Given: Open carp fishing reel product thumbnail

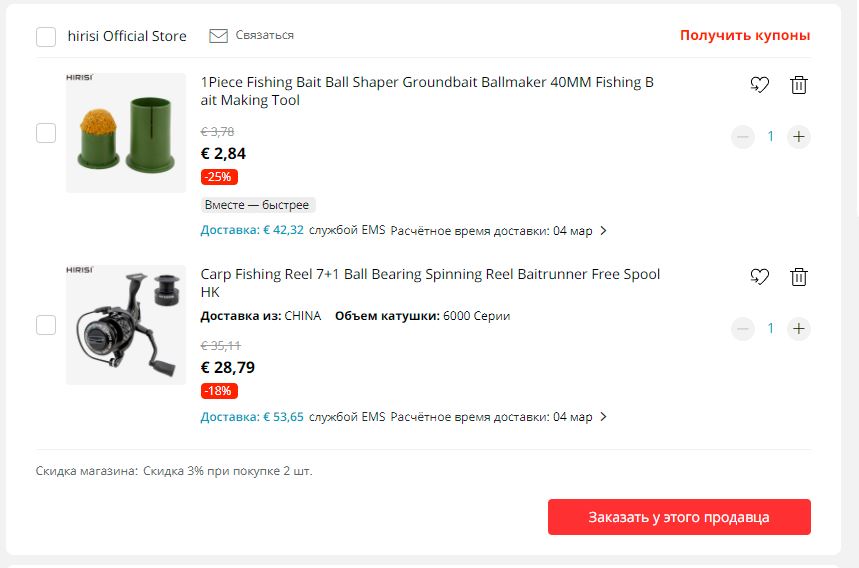Looking at the screenshot, I should [126, 325].
